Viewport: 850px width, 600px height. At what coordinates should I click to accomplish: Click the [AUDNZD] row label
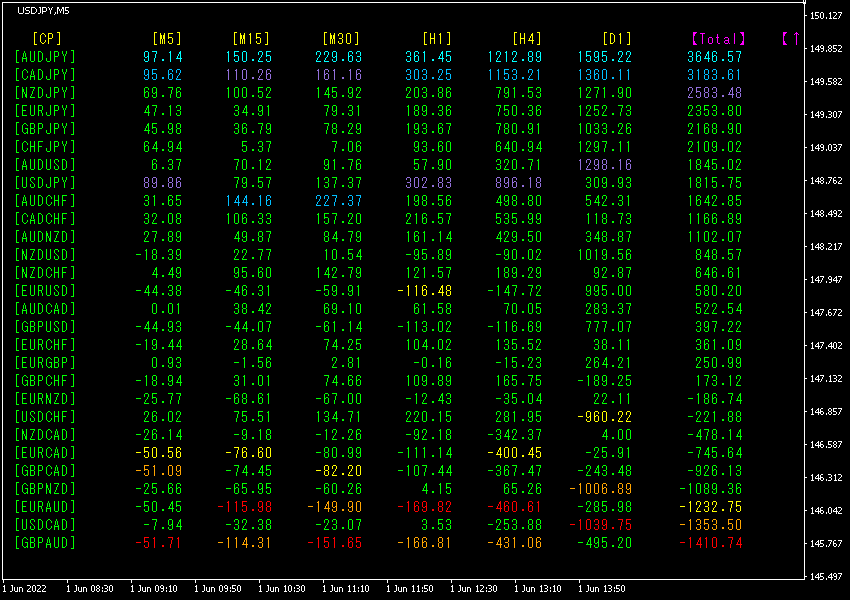click(x=45, y=237)
